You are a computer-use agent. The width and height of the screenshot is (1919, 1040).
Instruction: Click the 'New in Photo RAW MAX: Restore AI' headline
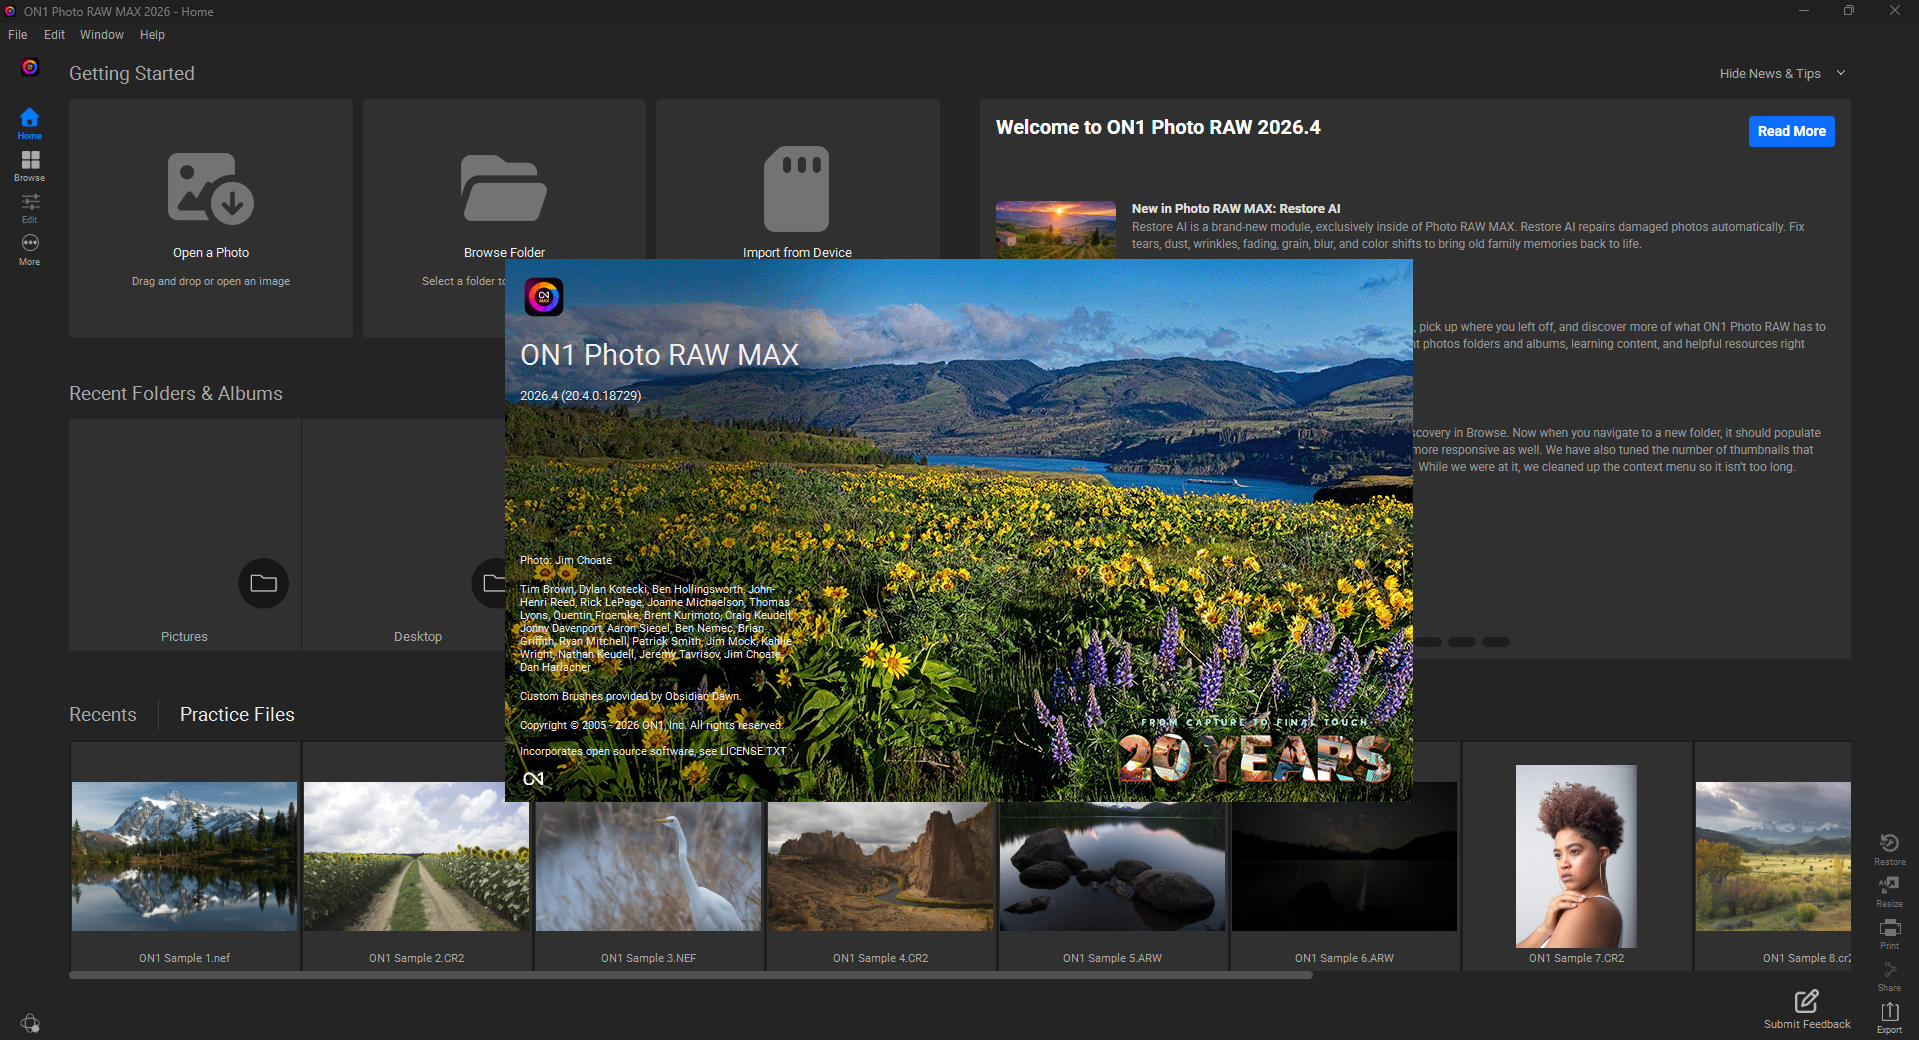click(1236, 209)
